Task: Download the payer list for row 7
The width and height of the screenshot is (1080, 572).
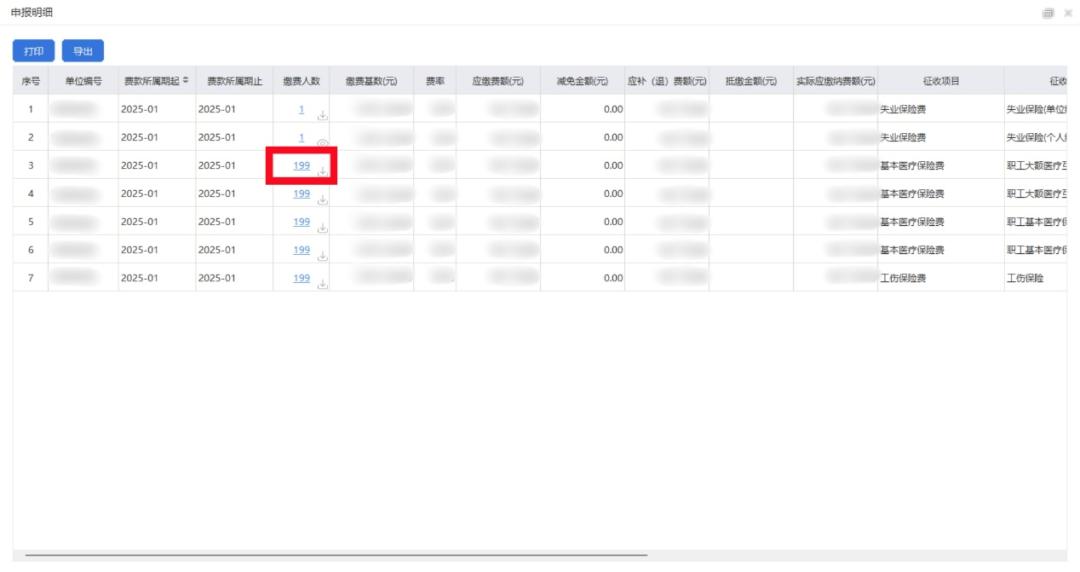Action: tap(323, 284)
